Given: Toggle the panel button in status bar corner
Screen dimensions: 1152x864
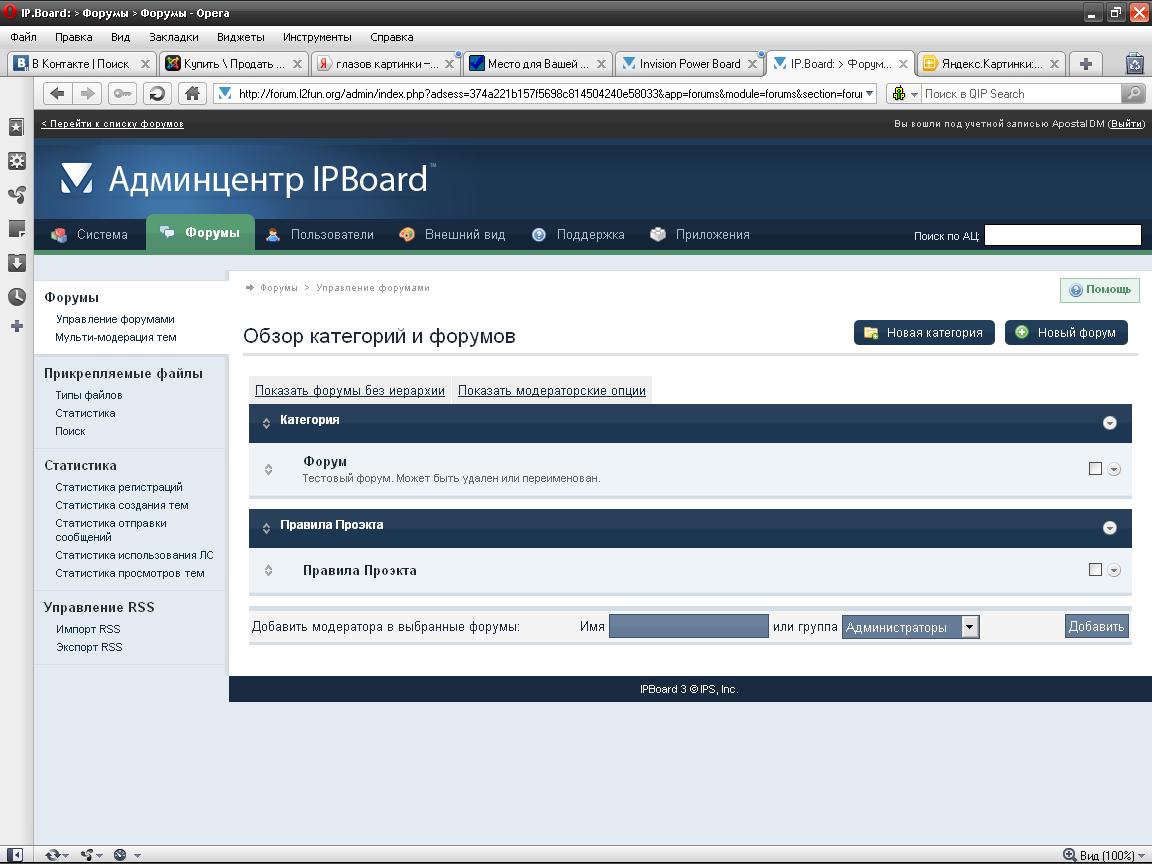Looking at the screenshot, I should [x=14, y=854].
